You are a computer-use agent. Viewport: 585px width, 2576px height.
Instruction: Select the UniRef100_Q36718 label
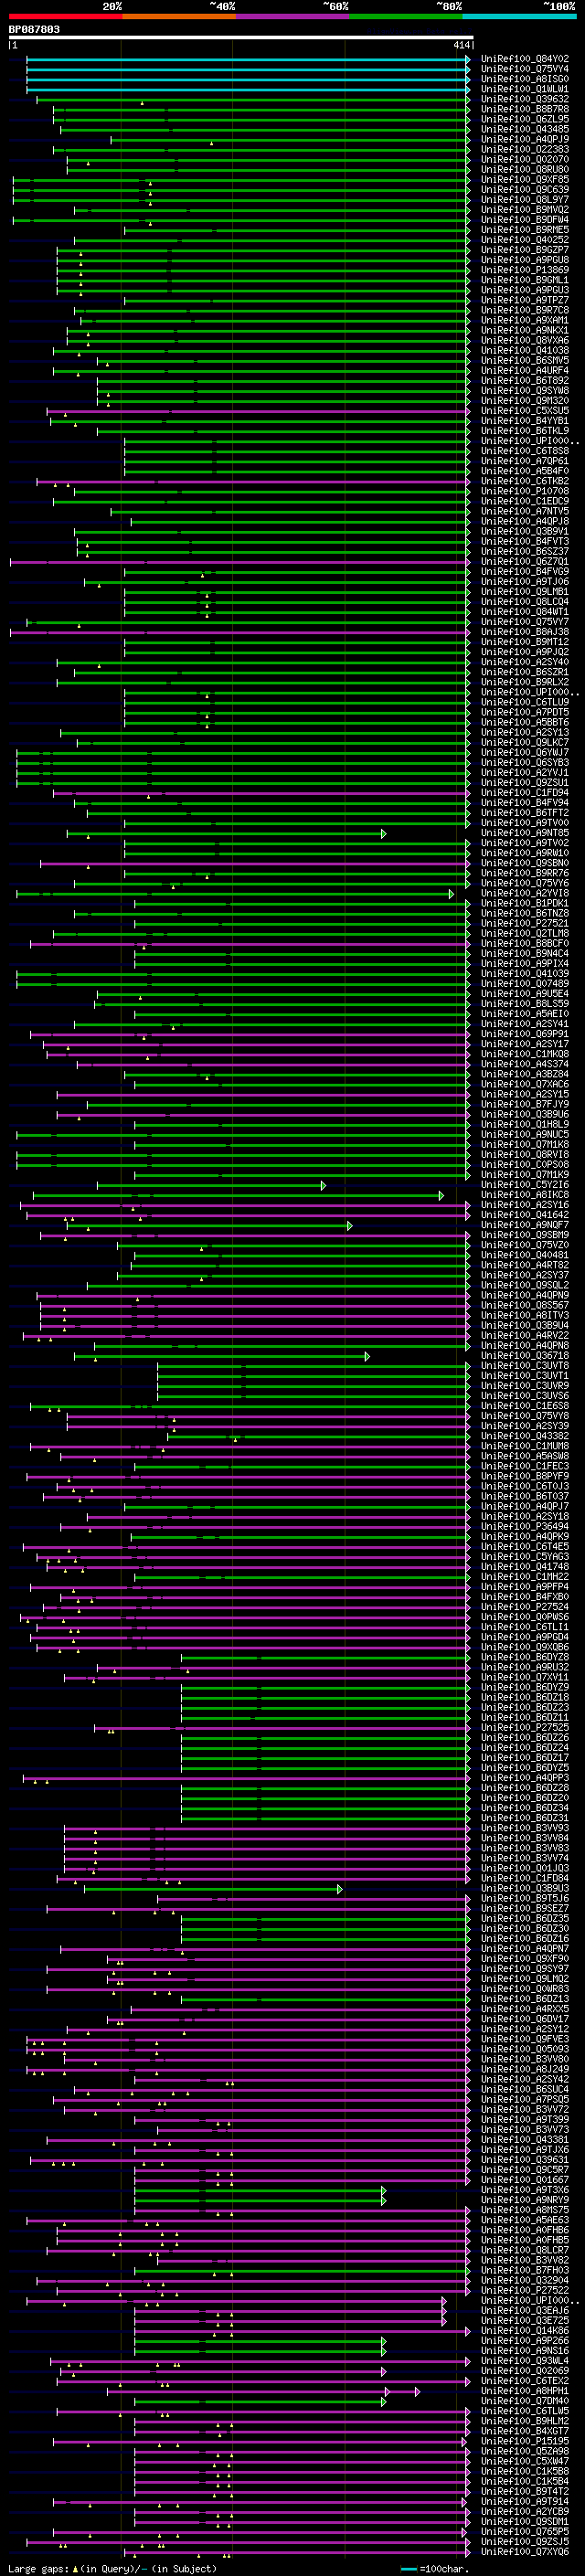(x=524, y=1356)
